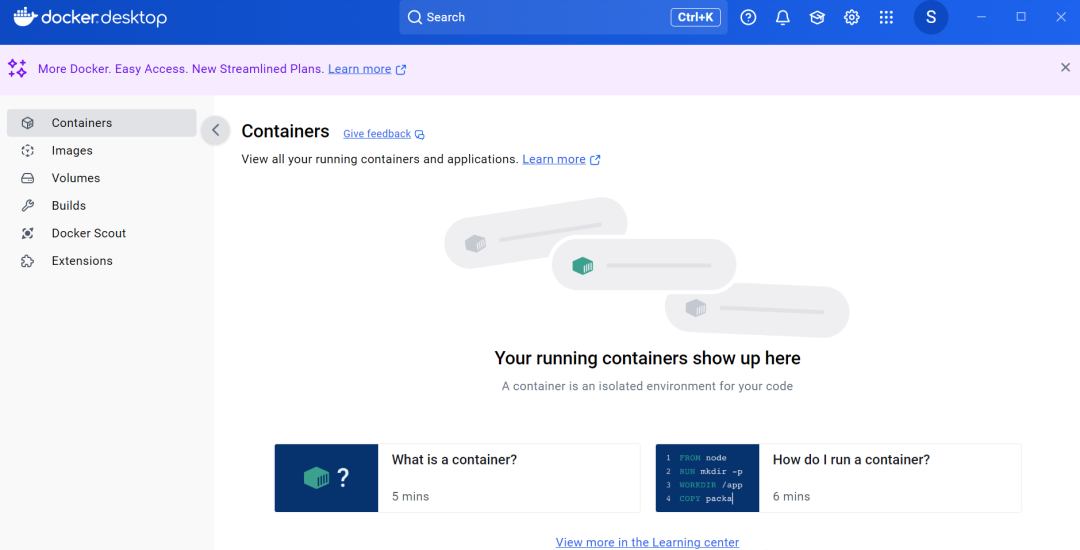Minimize the Docker Desktop window

982,17
